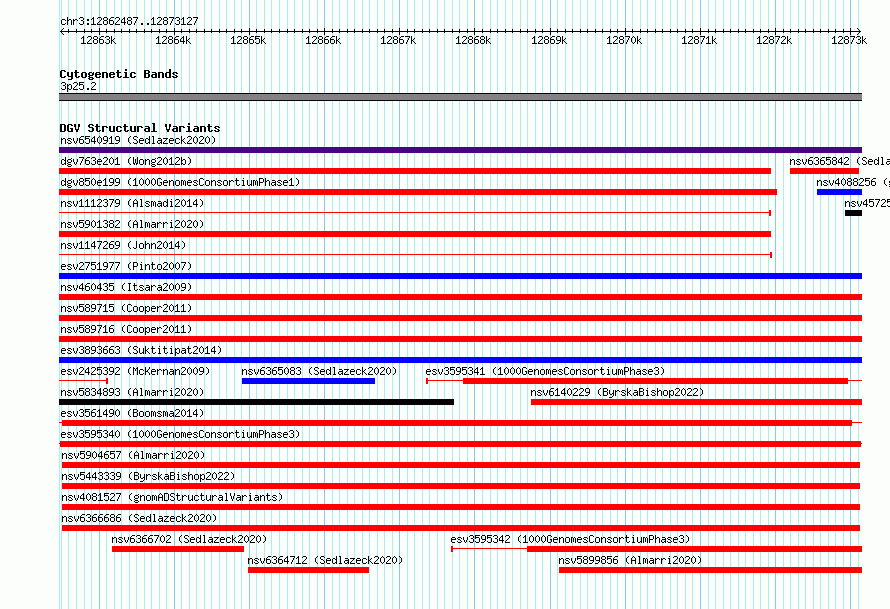This screenshot has height=609, width=890.
Task: Click nsv6366686 (Sedlazeck2020) label
Action: (139, 518)
